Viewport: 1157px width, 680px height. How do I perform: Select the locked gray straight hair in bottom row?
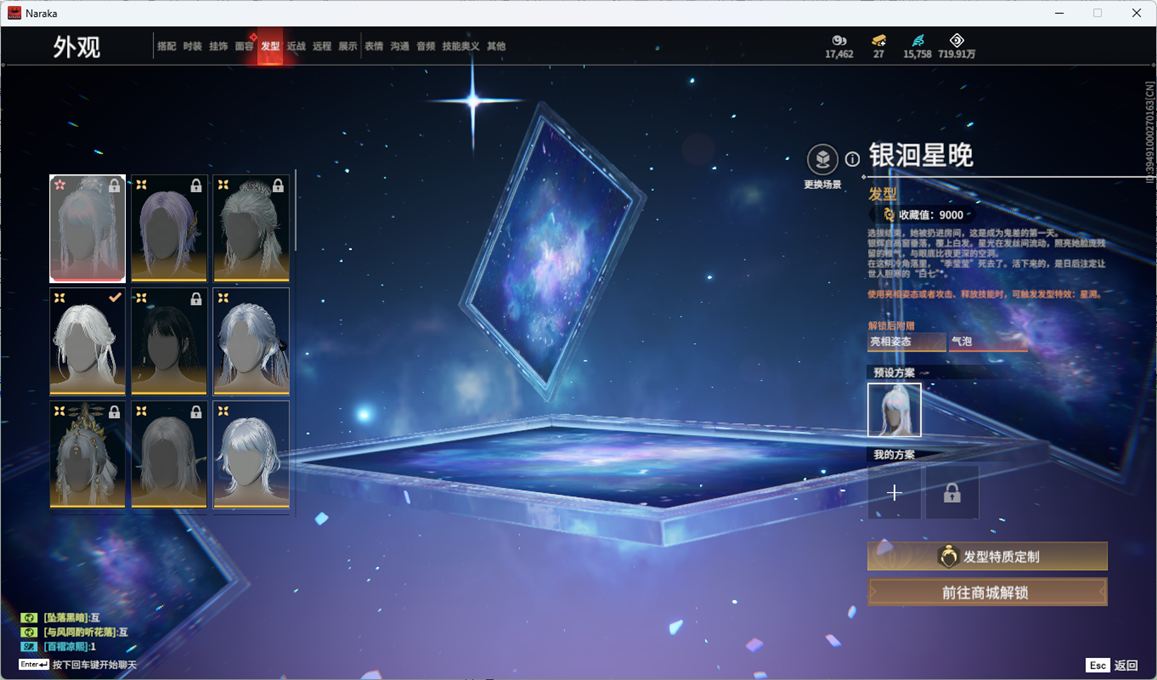pos(169,454)
